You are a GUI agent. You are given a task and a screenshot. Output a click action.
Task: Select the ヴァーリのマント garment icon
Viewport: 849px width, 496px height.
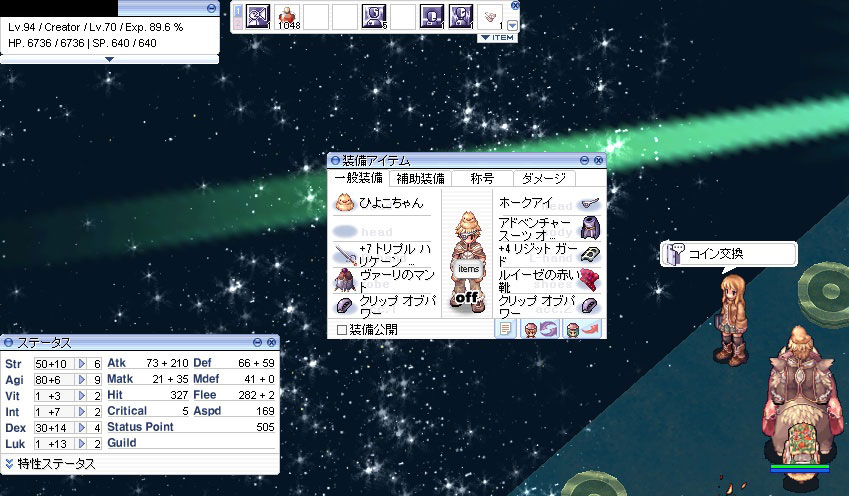344,280
